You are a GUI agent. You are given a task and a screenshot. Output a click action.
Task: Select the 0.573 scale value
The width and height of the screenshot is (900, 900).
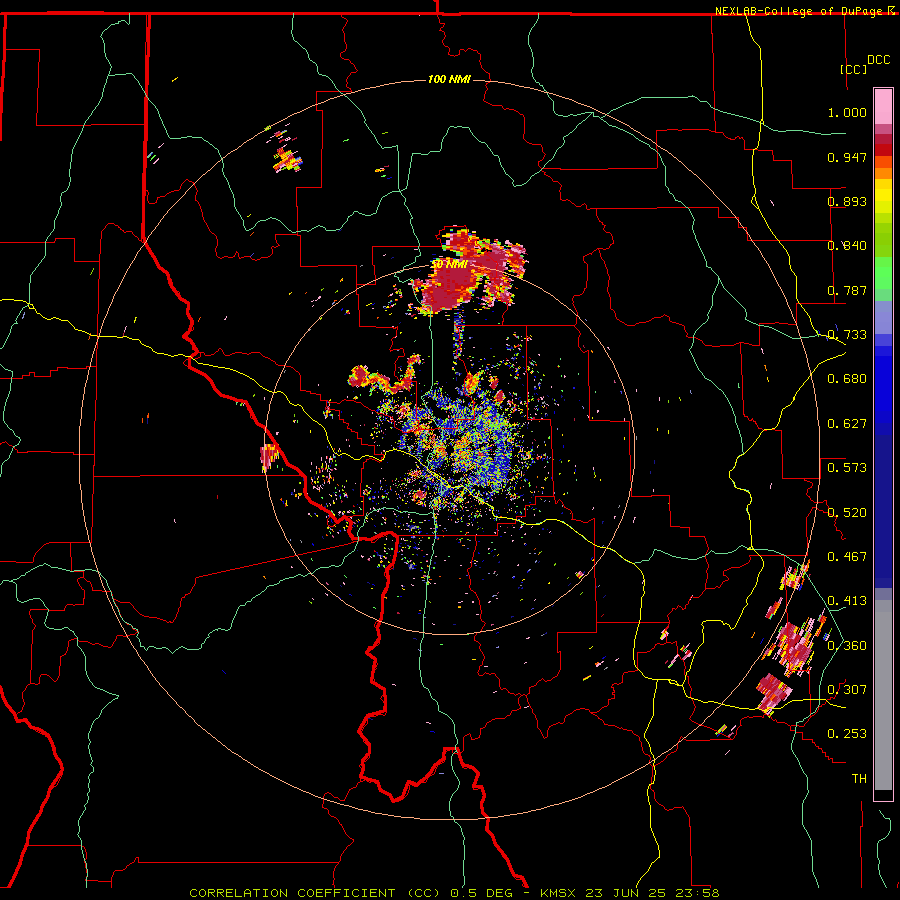point(847,468)
